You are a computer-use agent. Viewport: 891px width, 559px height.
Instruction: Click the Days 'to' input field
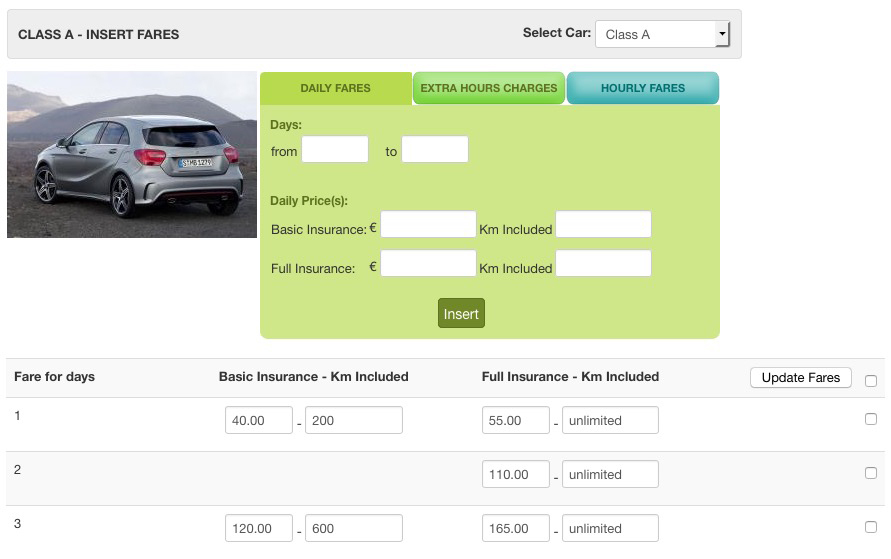click(x=435, y=149)
